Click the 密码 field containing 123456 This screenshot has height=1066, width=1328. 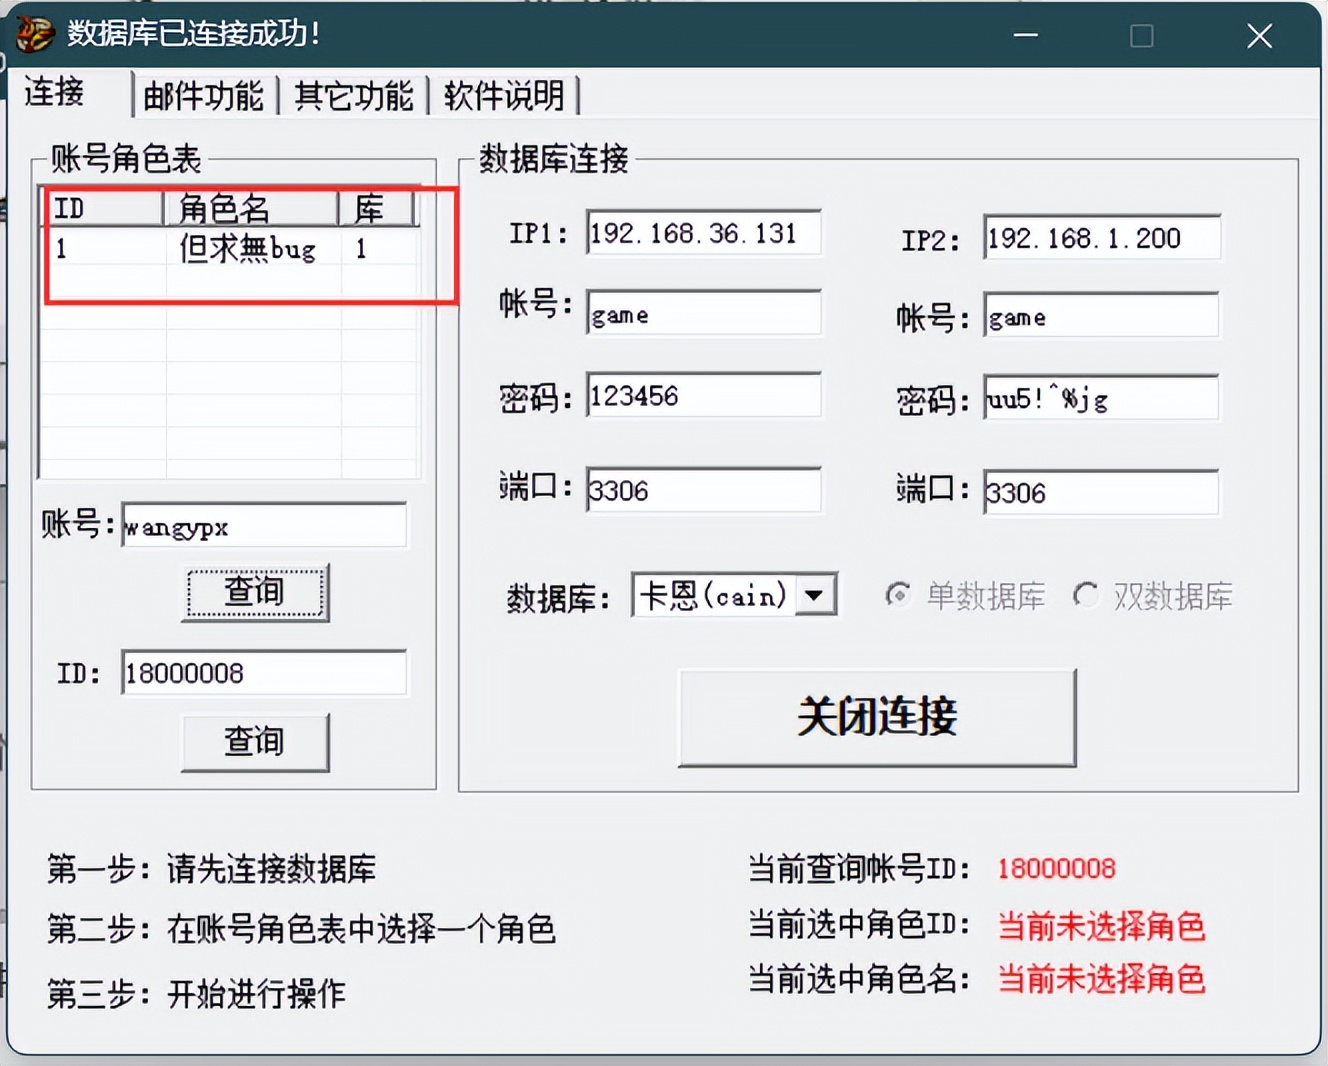(703, 395)
